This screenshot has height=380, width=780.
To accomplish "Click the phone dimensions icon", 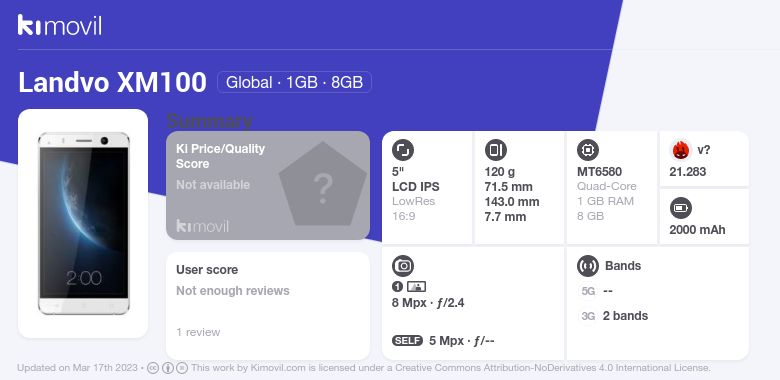I will [495, 150].
